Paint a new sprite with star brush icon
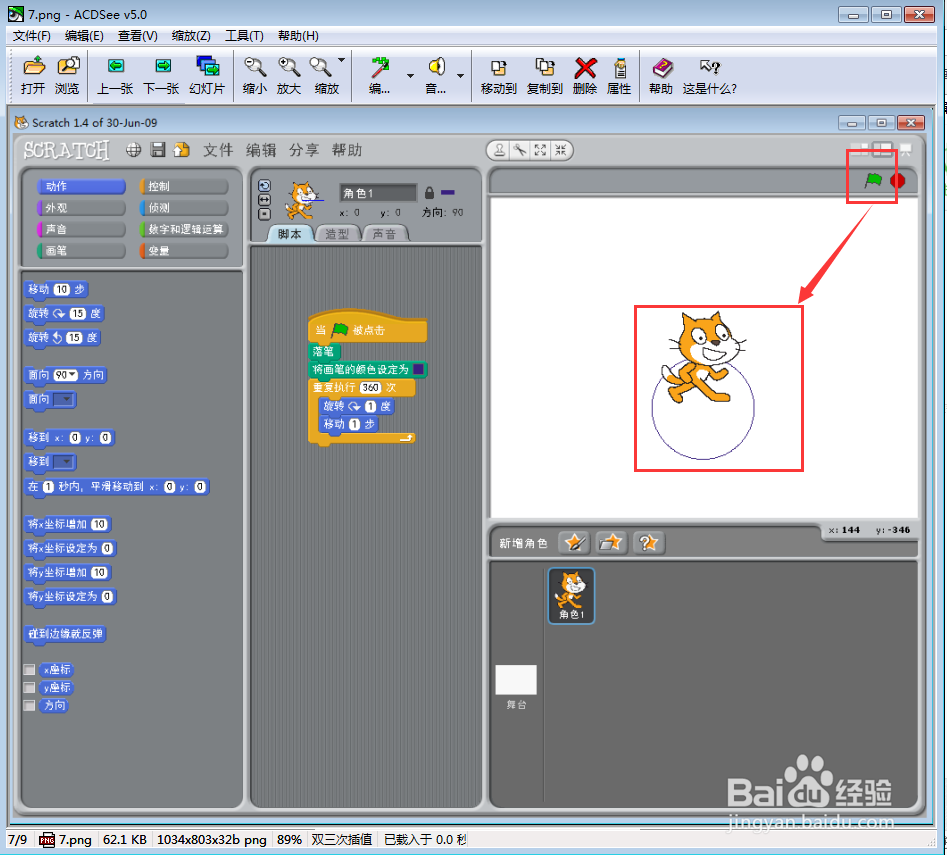Screen dimensions: 947x855 [574, 542]
